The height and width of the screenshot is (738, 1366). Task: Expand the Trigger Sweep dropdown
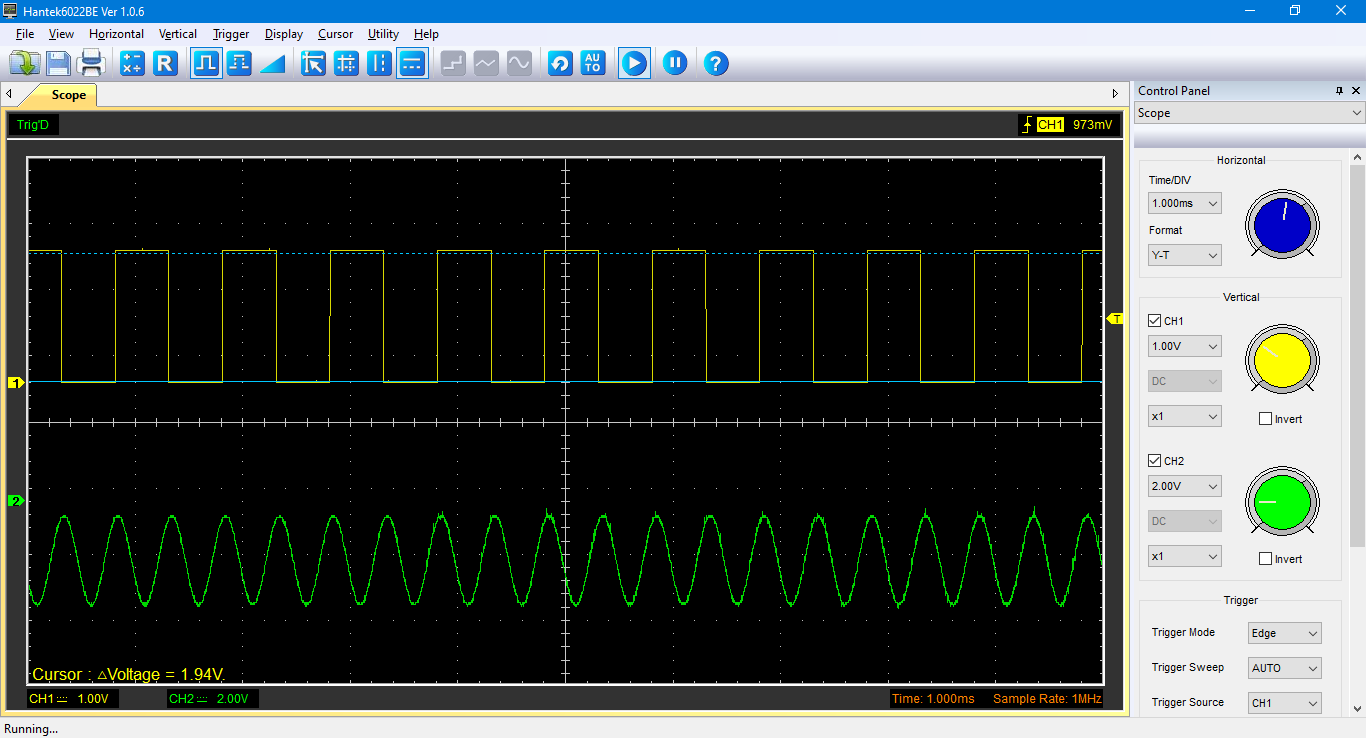(x=1284, y=667)
